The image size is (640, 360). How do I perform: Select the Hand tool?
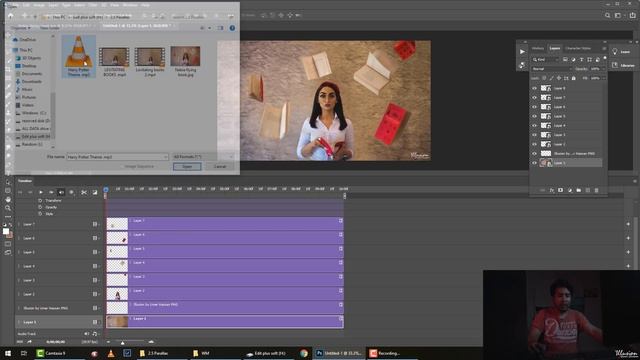tap(8, 199)
